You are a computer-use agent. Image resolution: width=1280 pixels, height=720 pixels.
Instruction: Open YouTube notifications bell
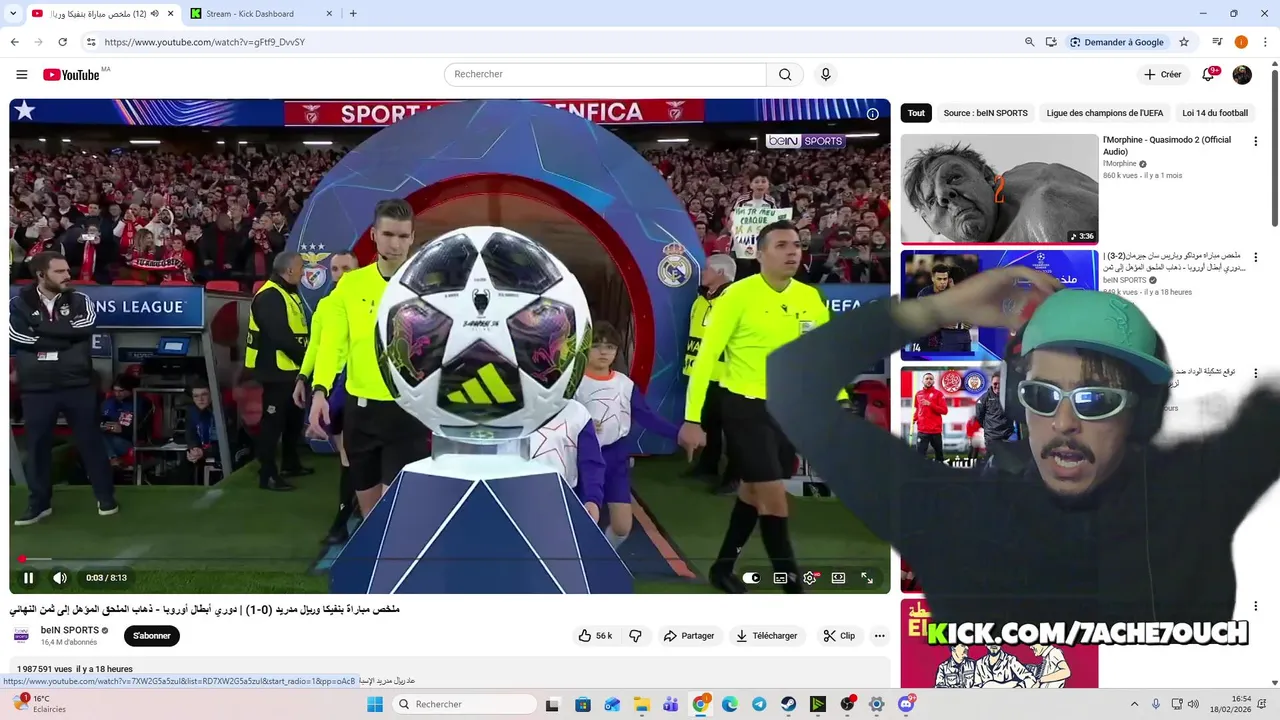[x=1208, y=74]
